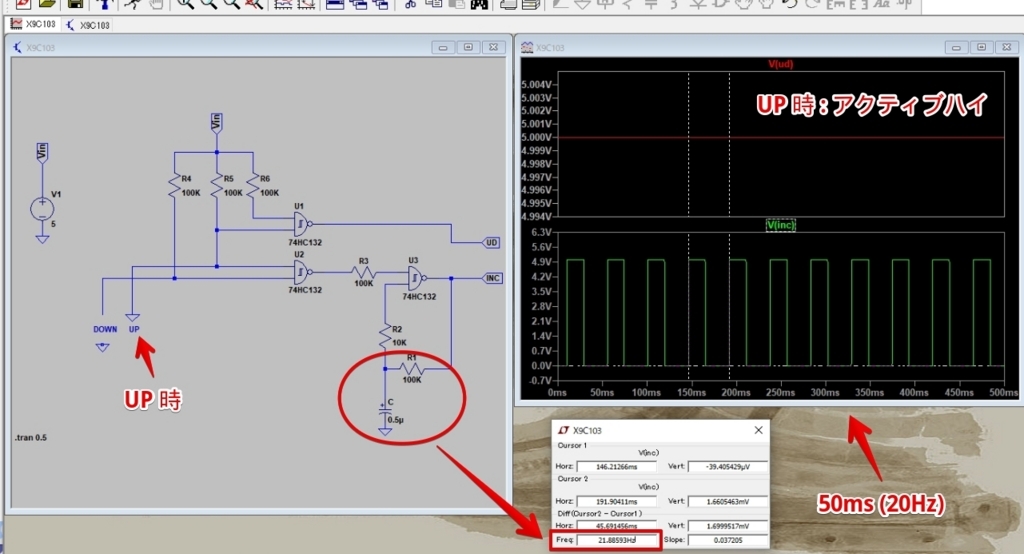Click the Save floppy disk toolbar icon
Image resolution: width=1024 pixels, height=554 pixels.
tap(75, 3)
